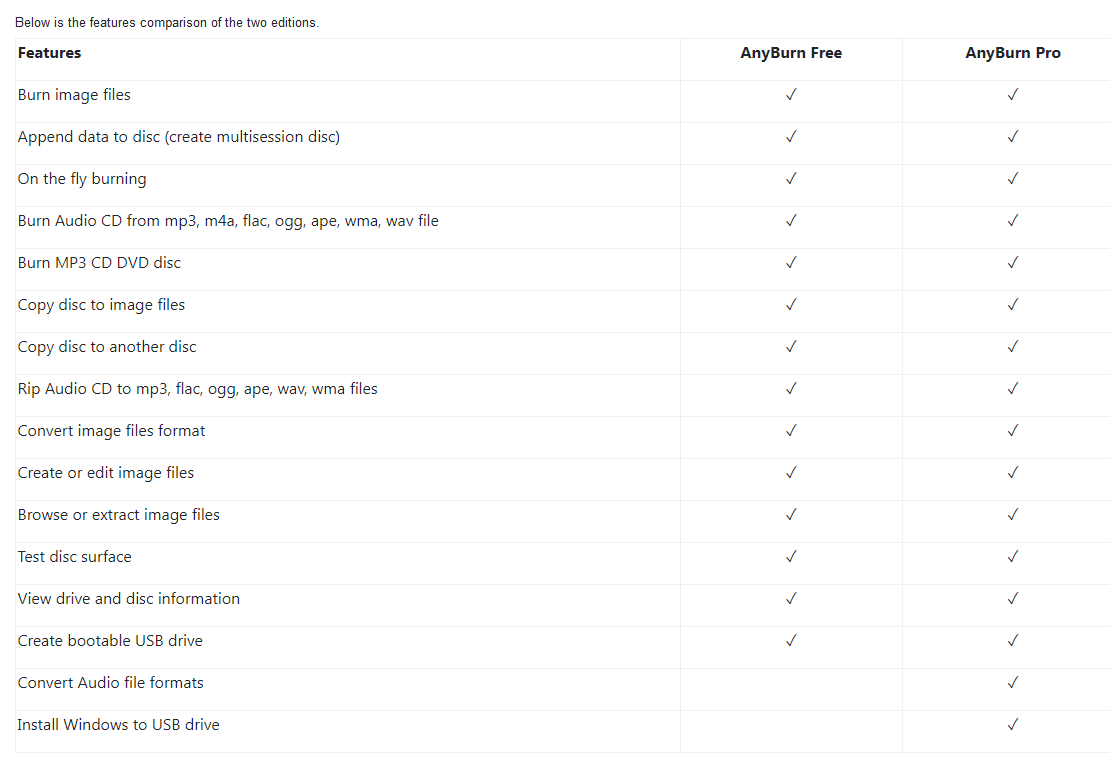Click the "Create or edit image files" row label

(106, 473)
